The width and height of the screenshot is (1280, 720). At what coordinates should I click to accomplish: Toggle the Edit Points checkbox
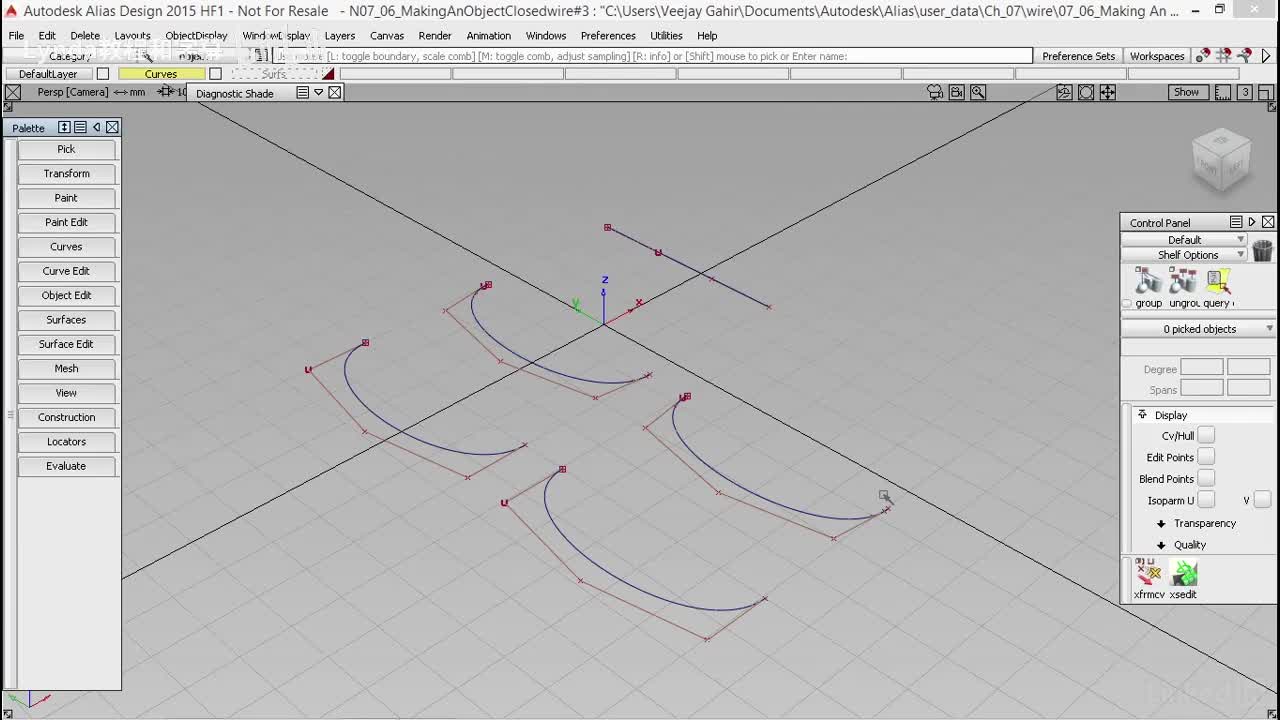(1206, 457)
